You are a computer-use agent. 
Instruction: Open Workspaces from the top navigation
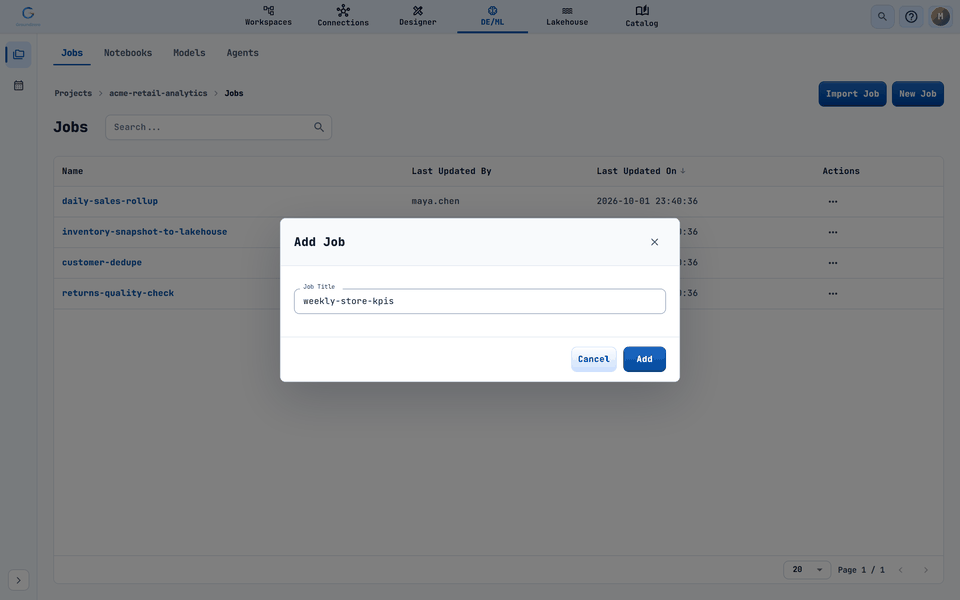[268, 16]
